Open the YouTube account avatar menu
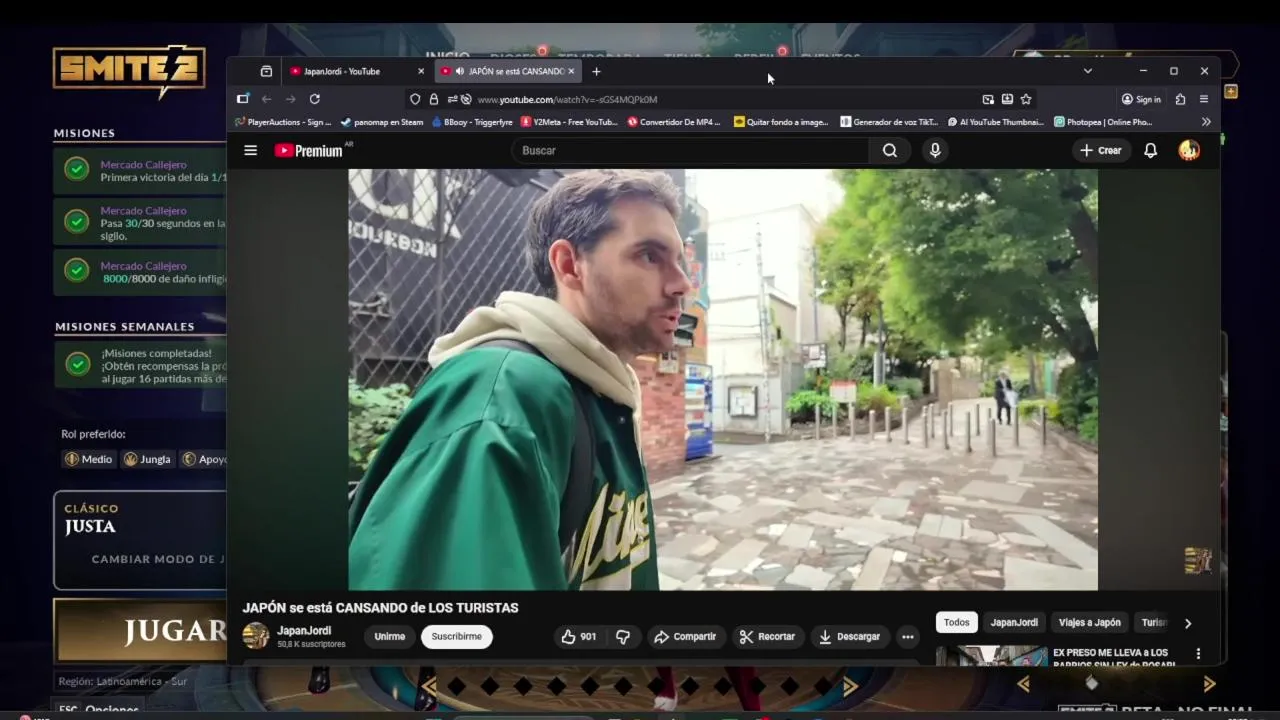 [x=1189, y=150]
